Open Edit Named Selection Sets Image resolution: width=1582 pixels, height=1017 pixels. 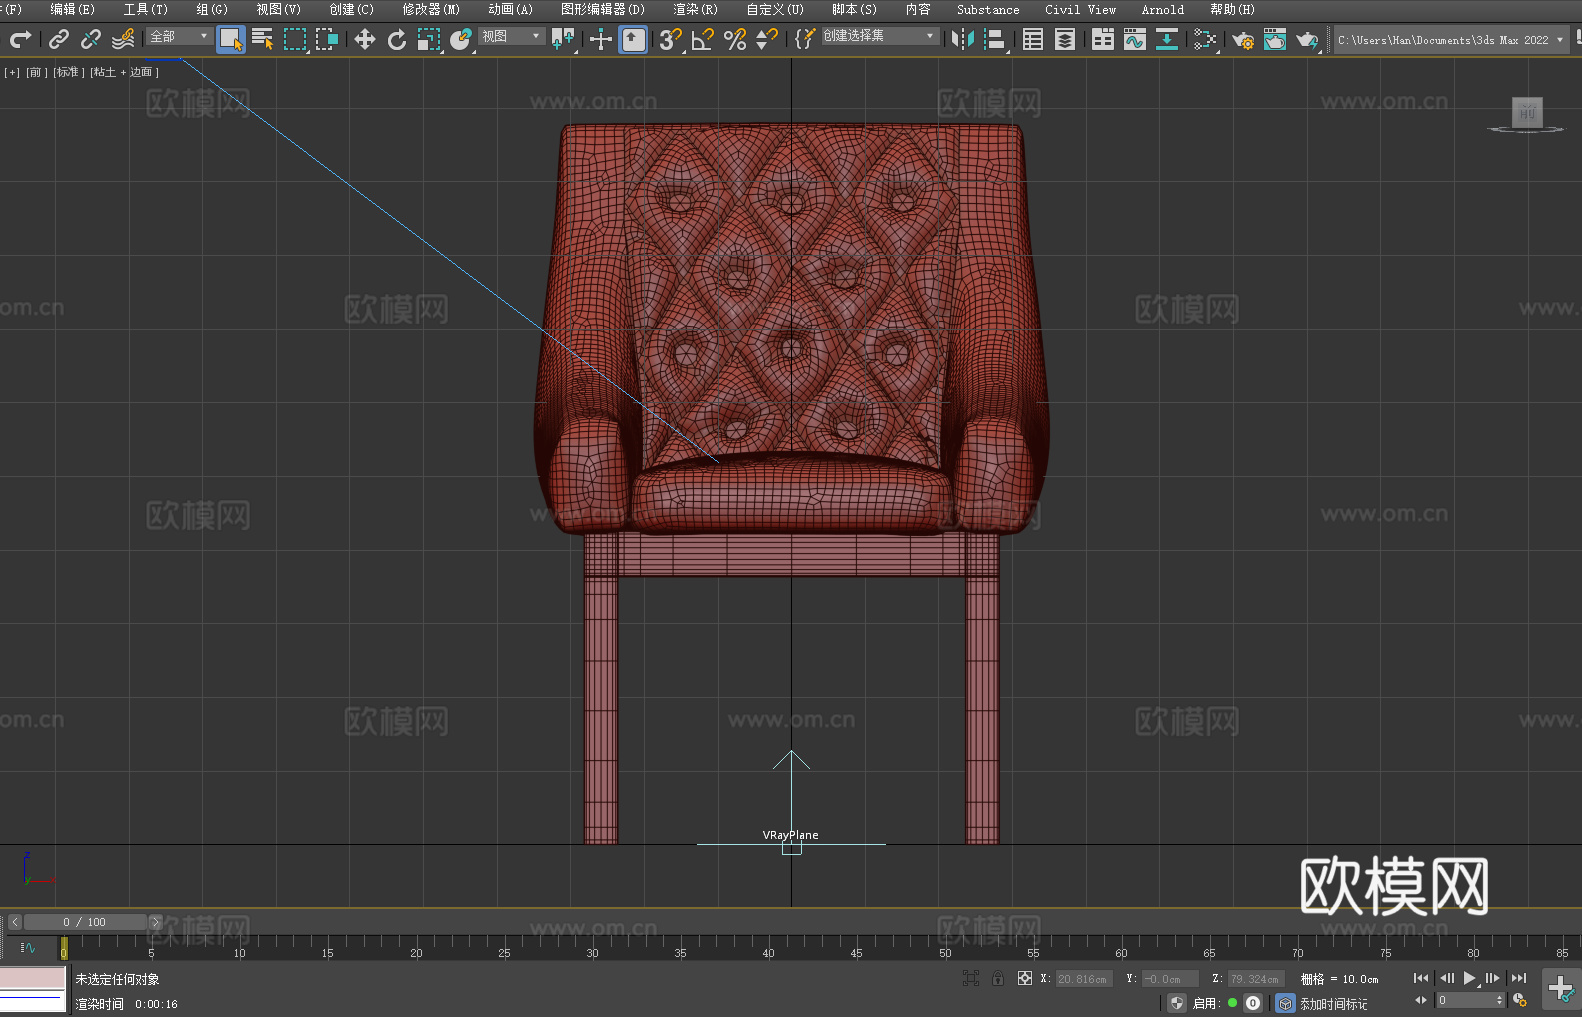click(805, 39)
